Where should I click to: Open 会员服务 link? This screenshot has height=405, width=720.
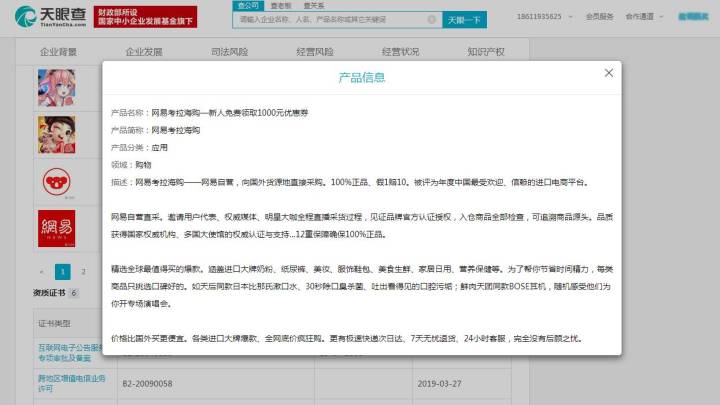point(600,17)
